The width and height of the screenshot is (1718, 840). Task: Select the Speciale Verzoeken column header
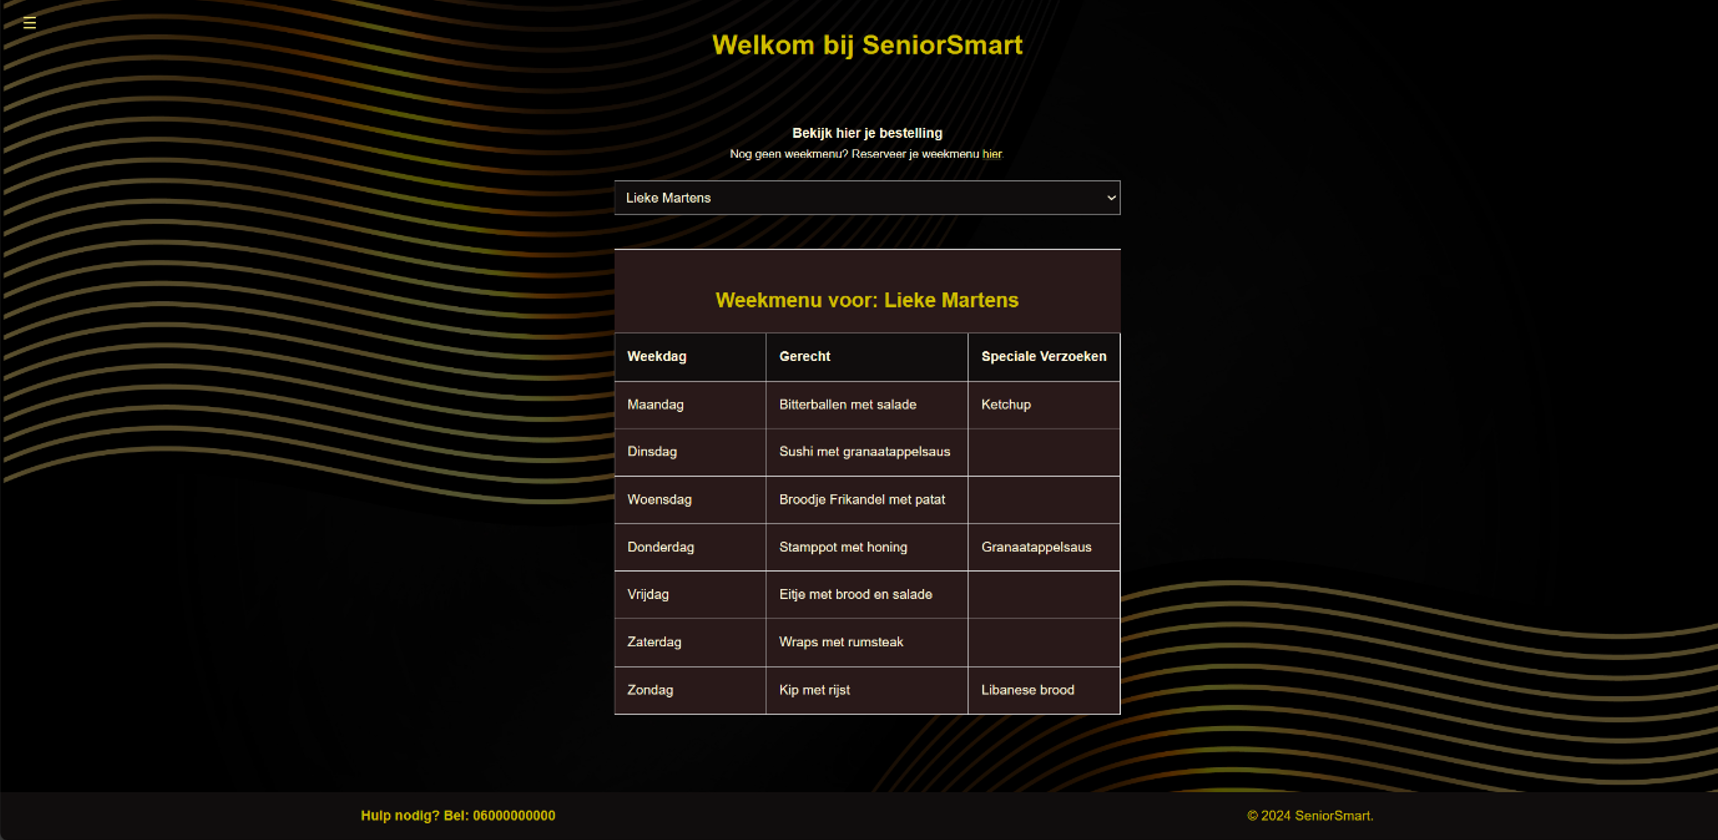coord(1043,356)
